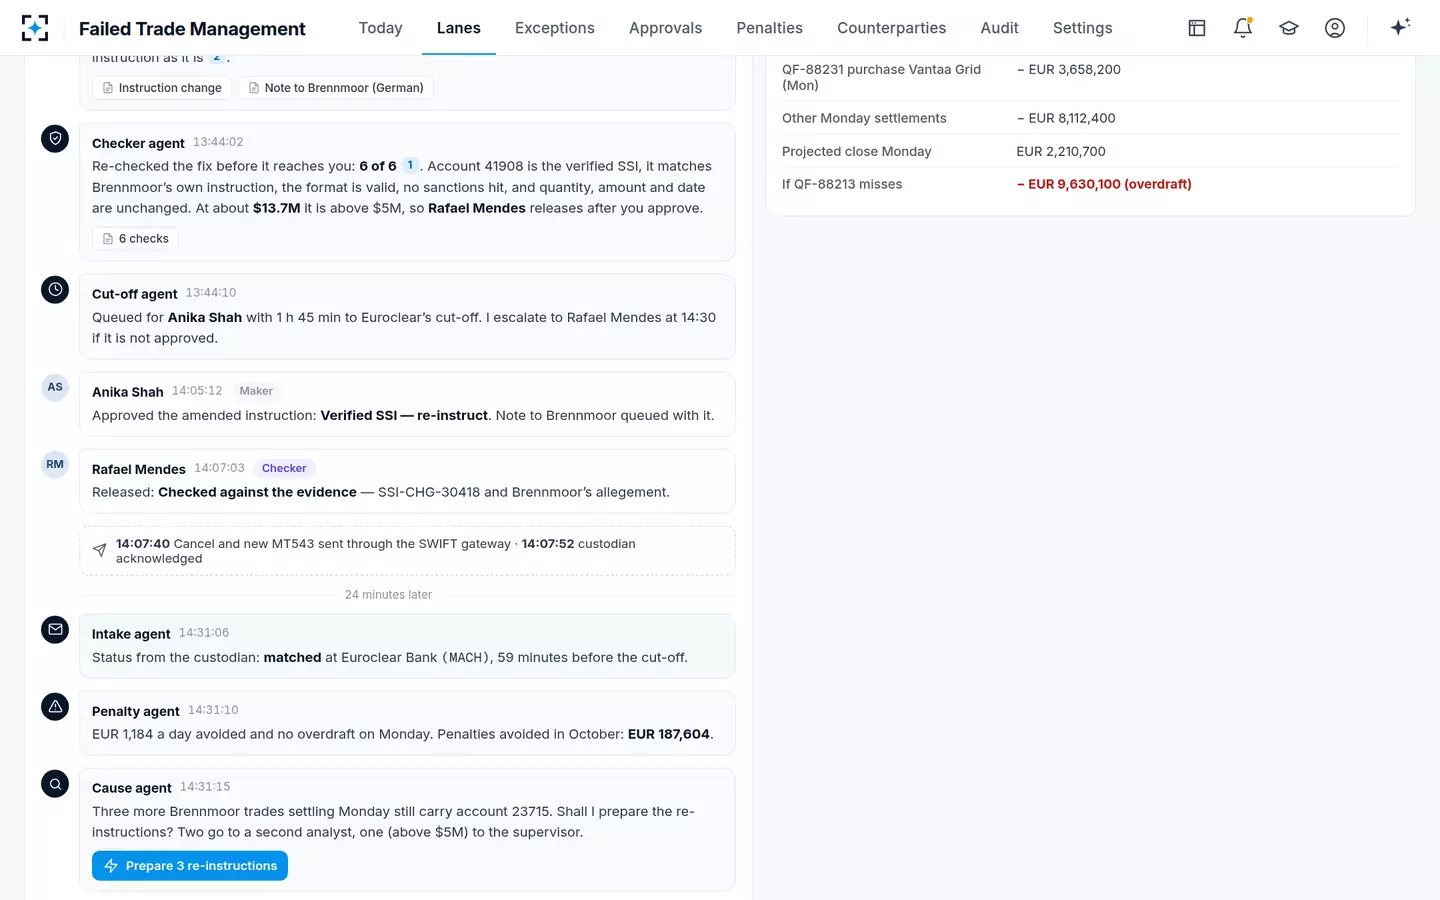Open the AI sparkle assistant icon
The image size is (1440, 900).
[1400, 27]
